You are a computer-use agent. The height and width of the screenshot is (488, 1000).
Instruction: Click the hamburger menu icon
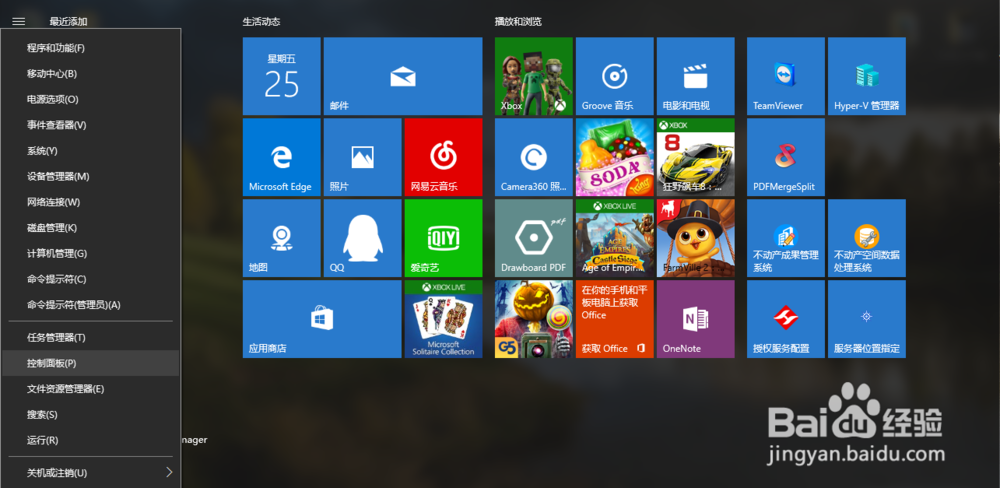pos(18,22)
